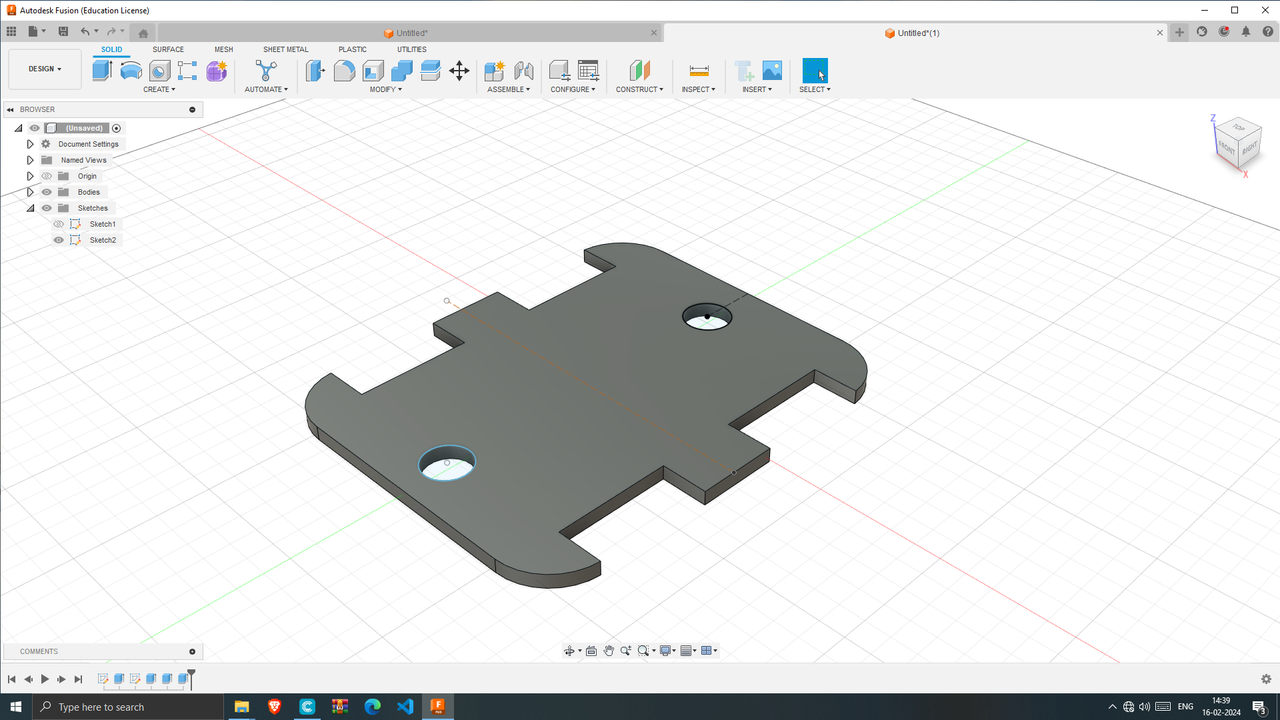The width and height of the screenshot is (1280, 720).
Task: Select the Shell tool icon
Action: point(373,70)
